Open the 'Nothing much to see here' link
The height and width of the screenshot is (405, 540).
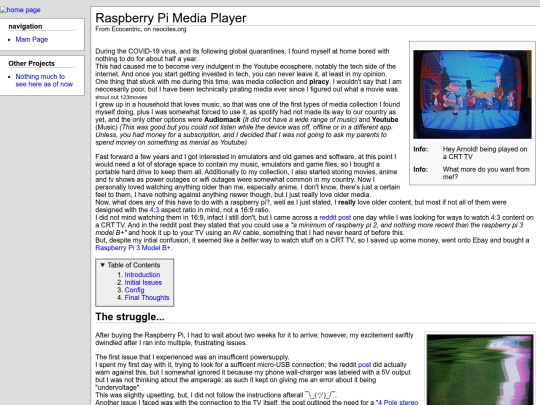44,80
